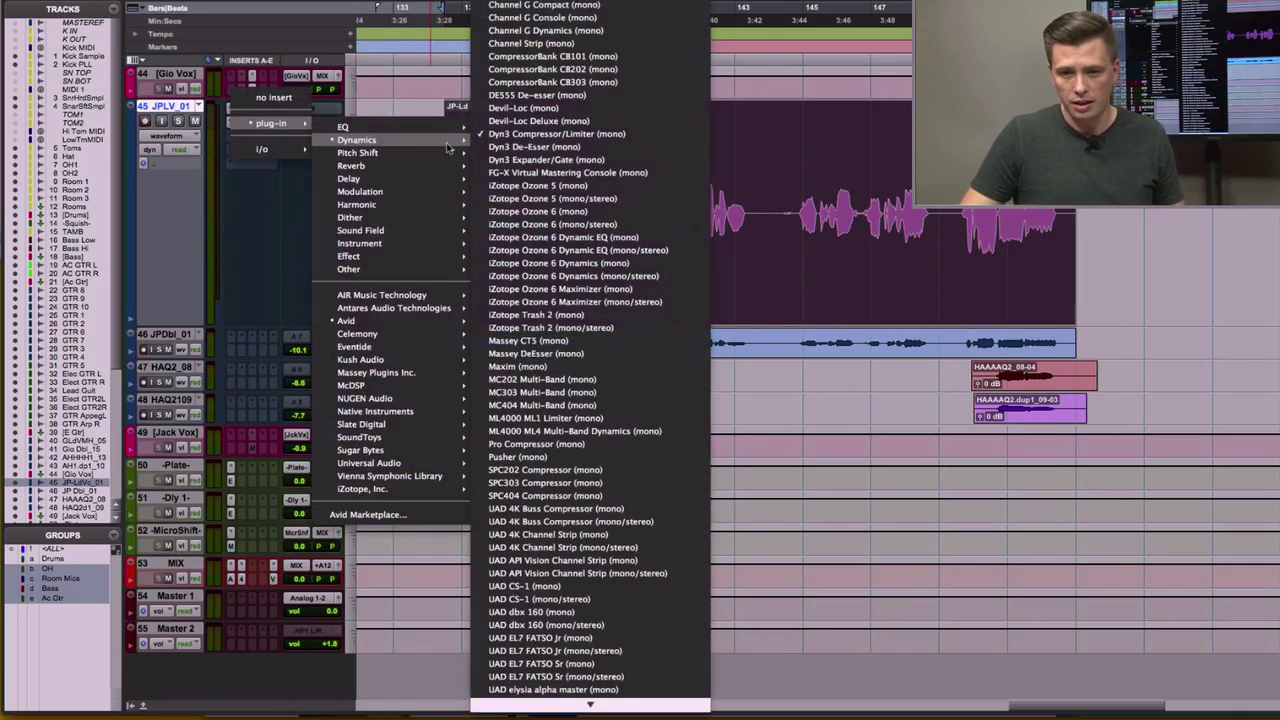Record-enable track 47 HAQ2_08

pos(143,382)
